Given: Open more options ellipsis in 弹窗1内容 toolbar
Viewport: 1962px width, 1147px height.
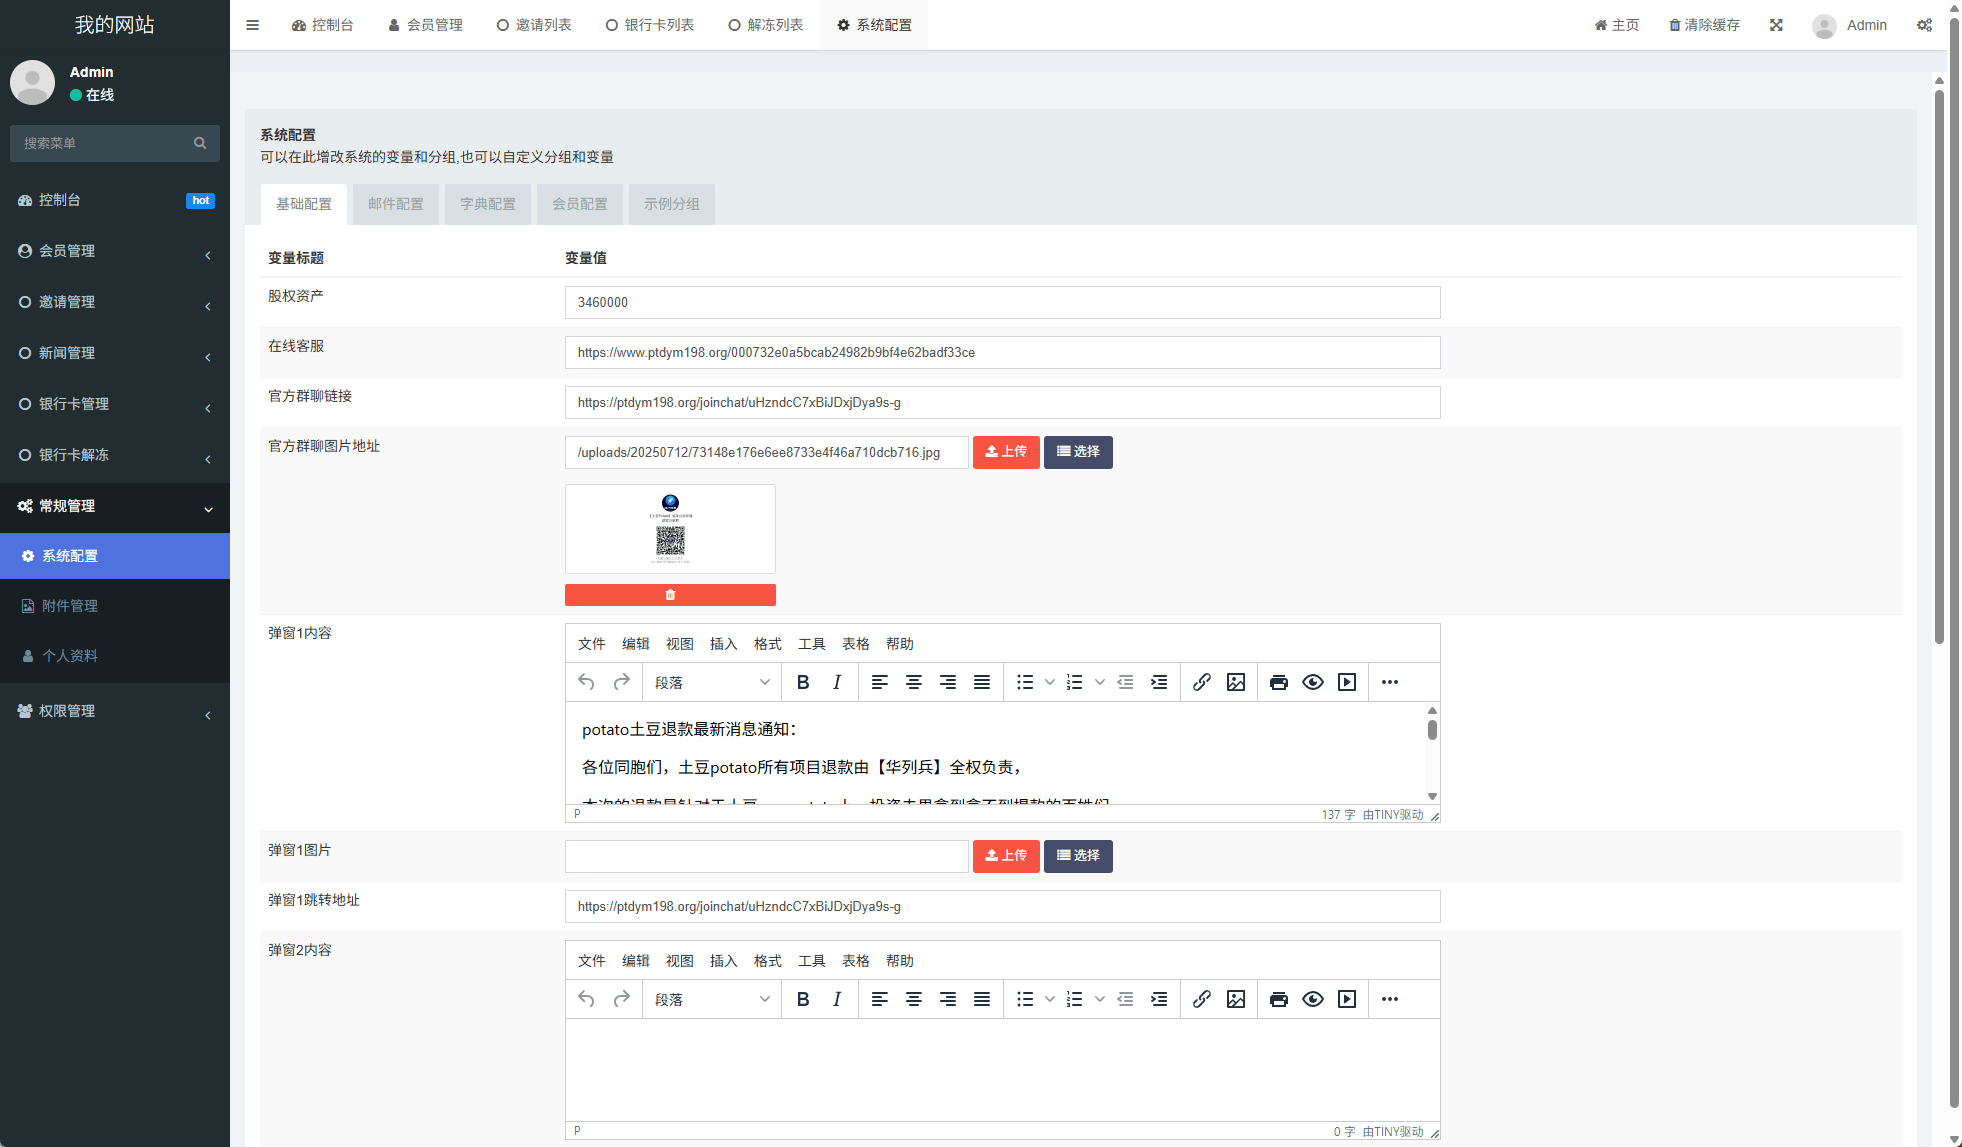Looking at the screenshot, I should point(1390,682).
